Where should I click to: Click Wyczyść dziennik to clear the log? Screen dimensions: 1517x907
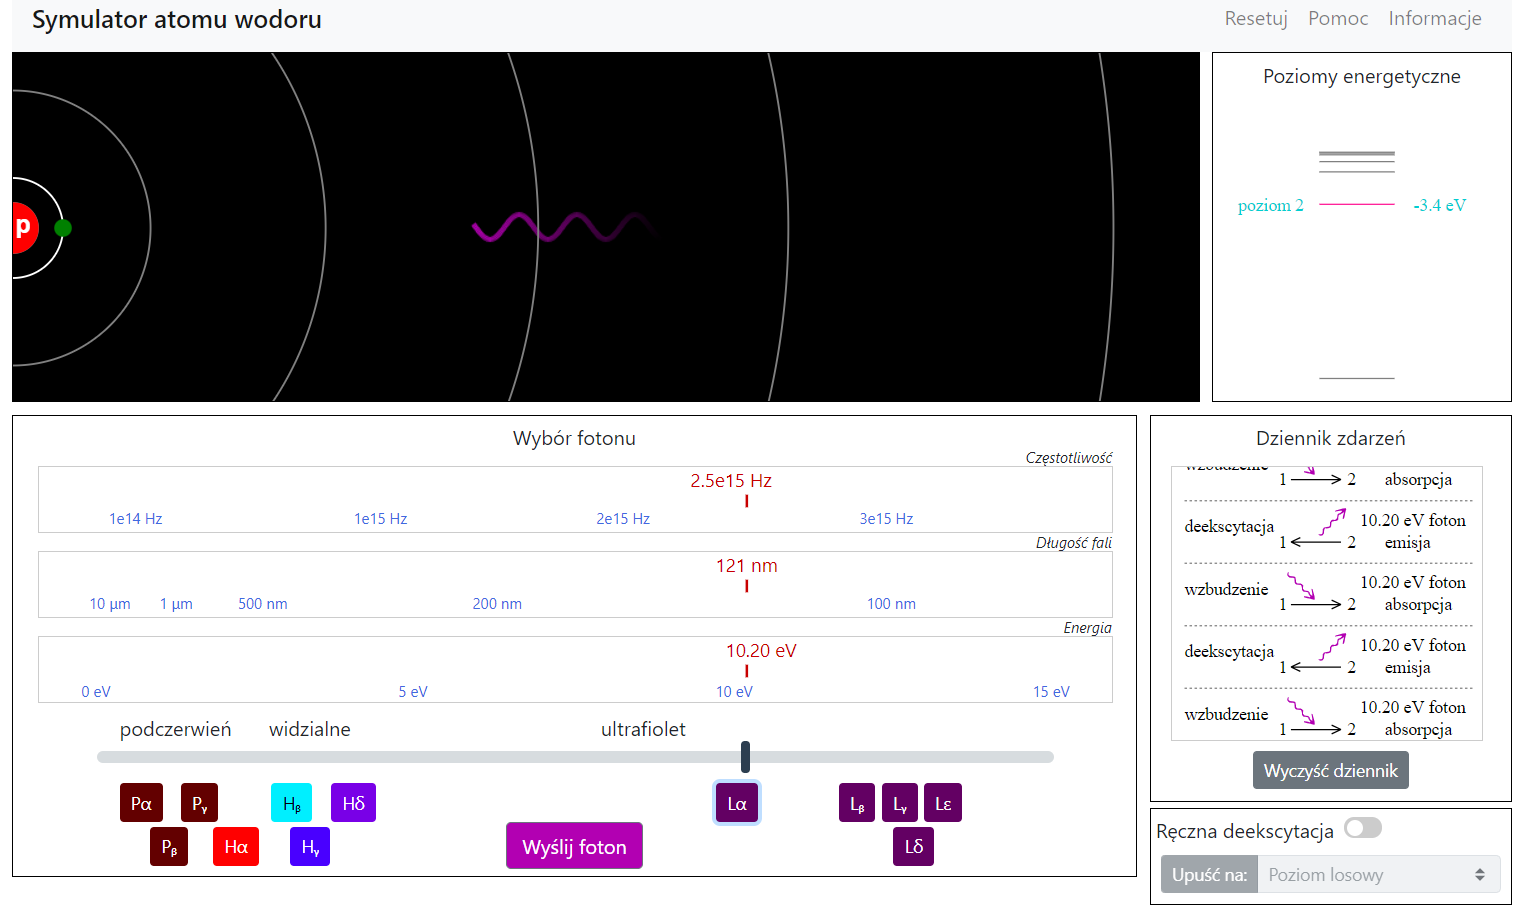[x=1330, y=770]
